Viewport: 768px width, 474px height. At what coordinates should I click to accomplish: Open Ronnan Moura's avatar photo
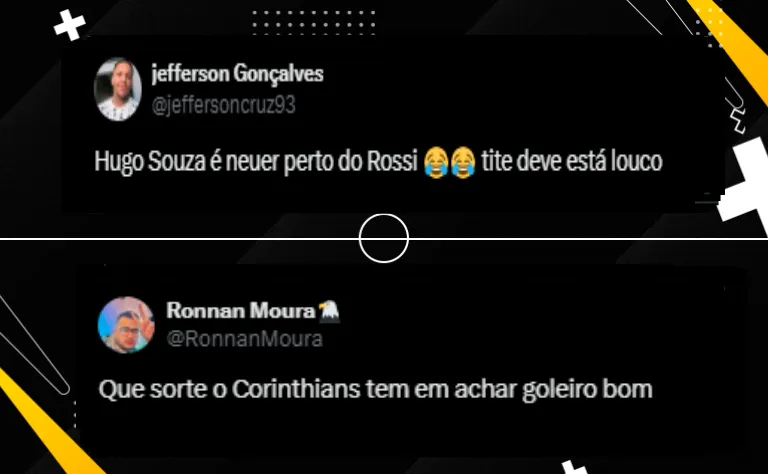click(126, 325)
